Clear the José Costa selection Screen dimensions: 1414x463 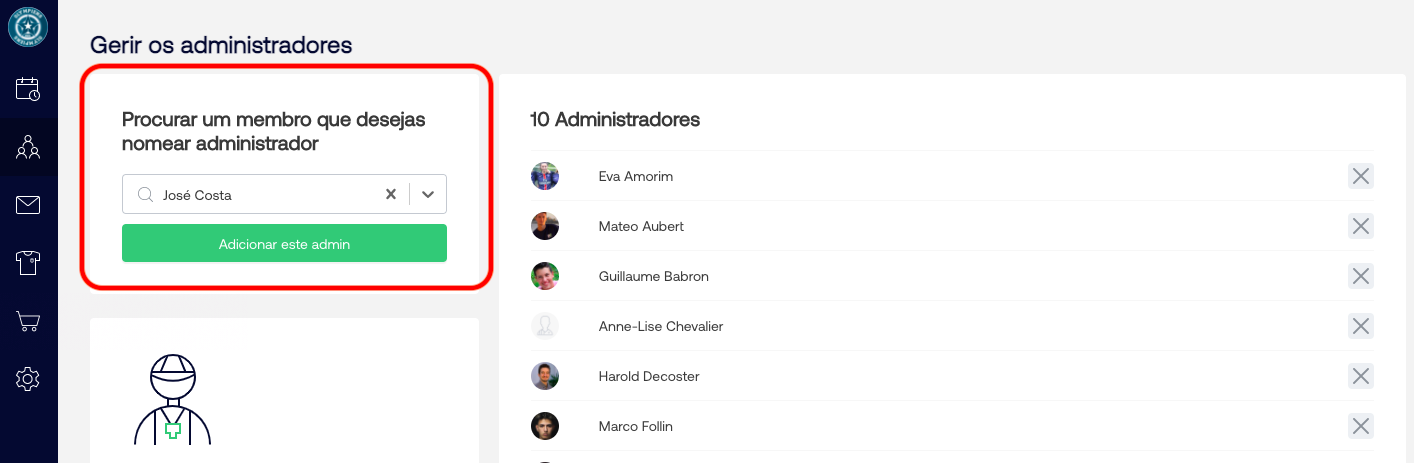tap(391, 195)
